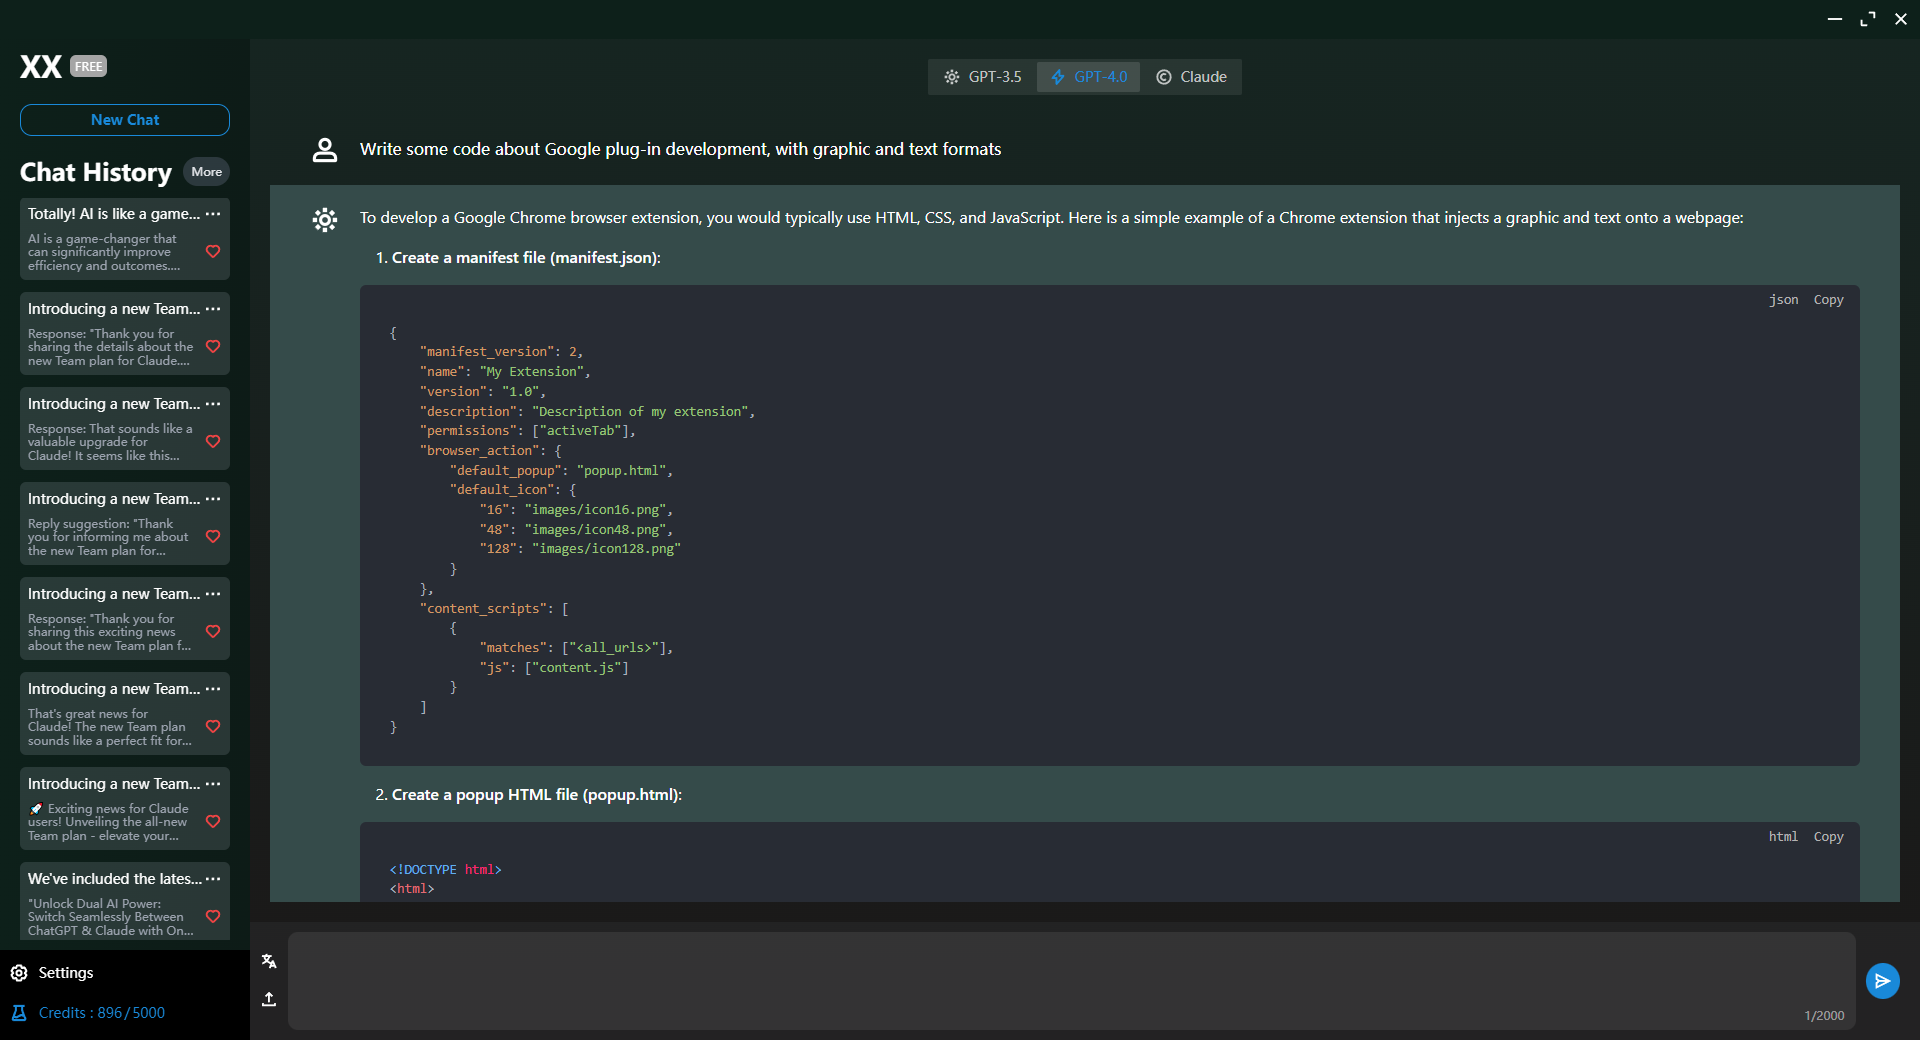The width and height of the screenshot is (1920, 1040).
Task: Open chat with 'Unlock Dual AI Power' preview
Action: coord(125,901)
